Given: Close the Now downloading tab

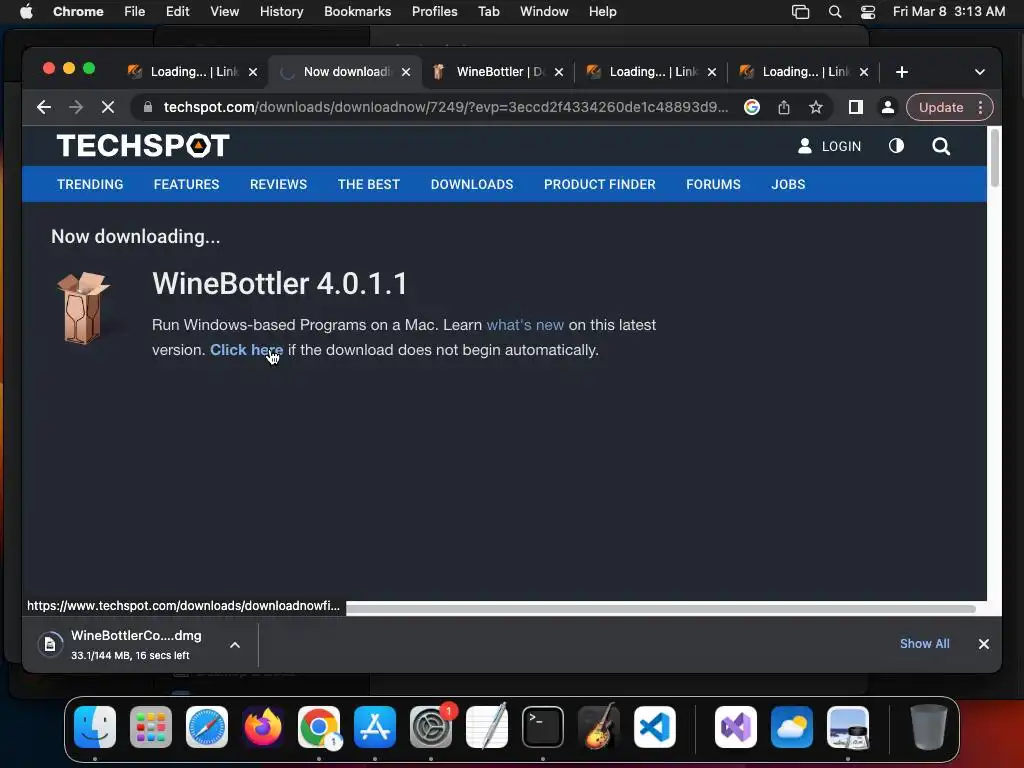Looking at the screenshot, I should 406,72.
